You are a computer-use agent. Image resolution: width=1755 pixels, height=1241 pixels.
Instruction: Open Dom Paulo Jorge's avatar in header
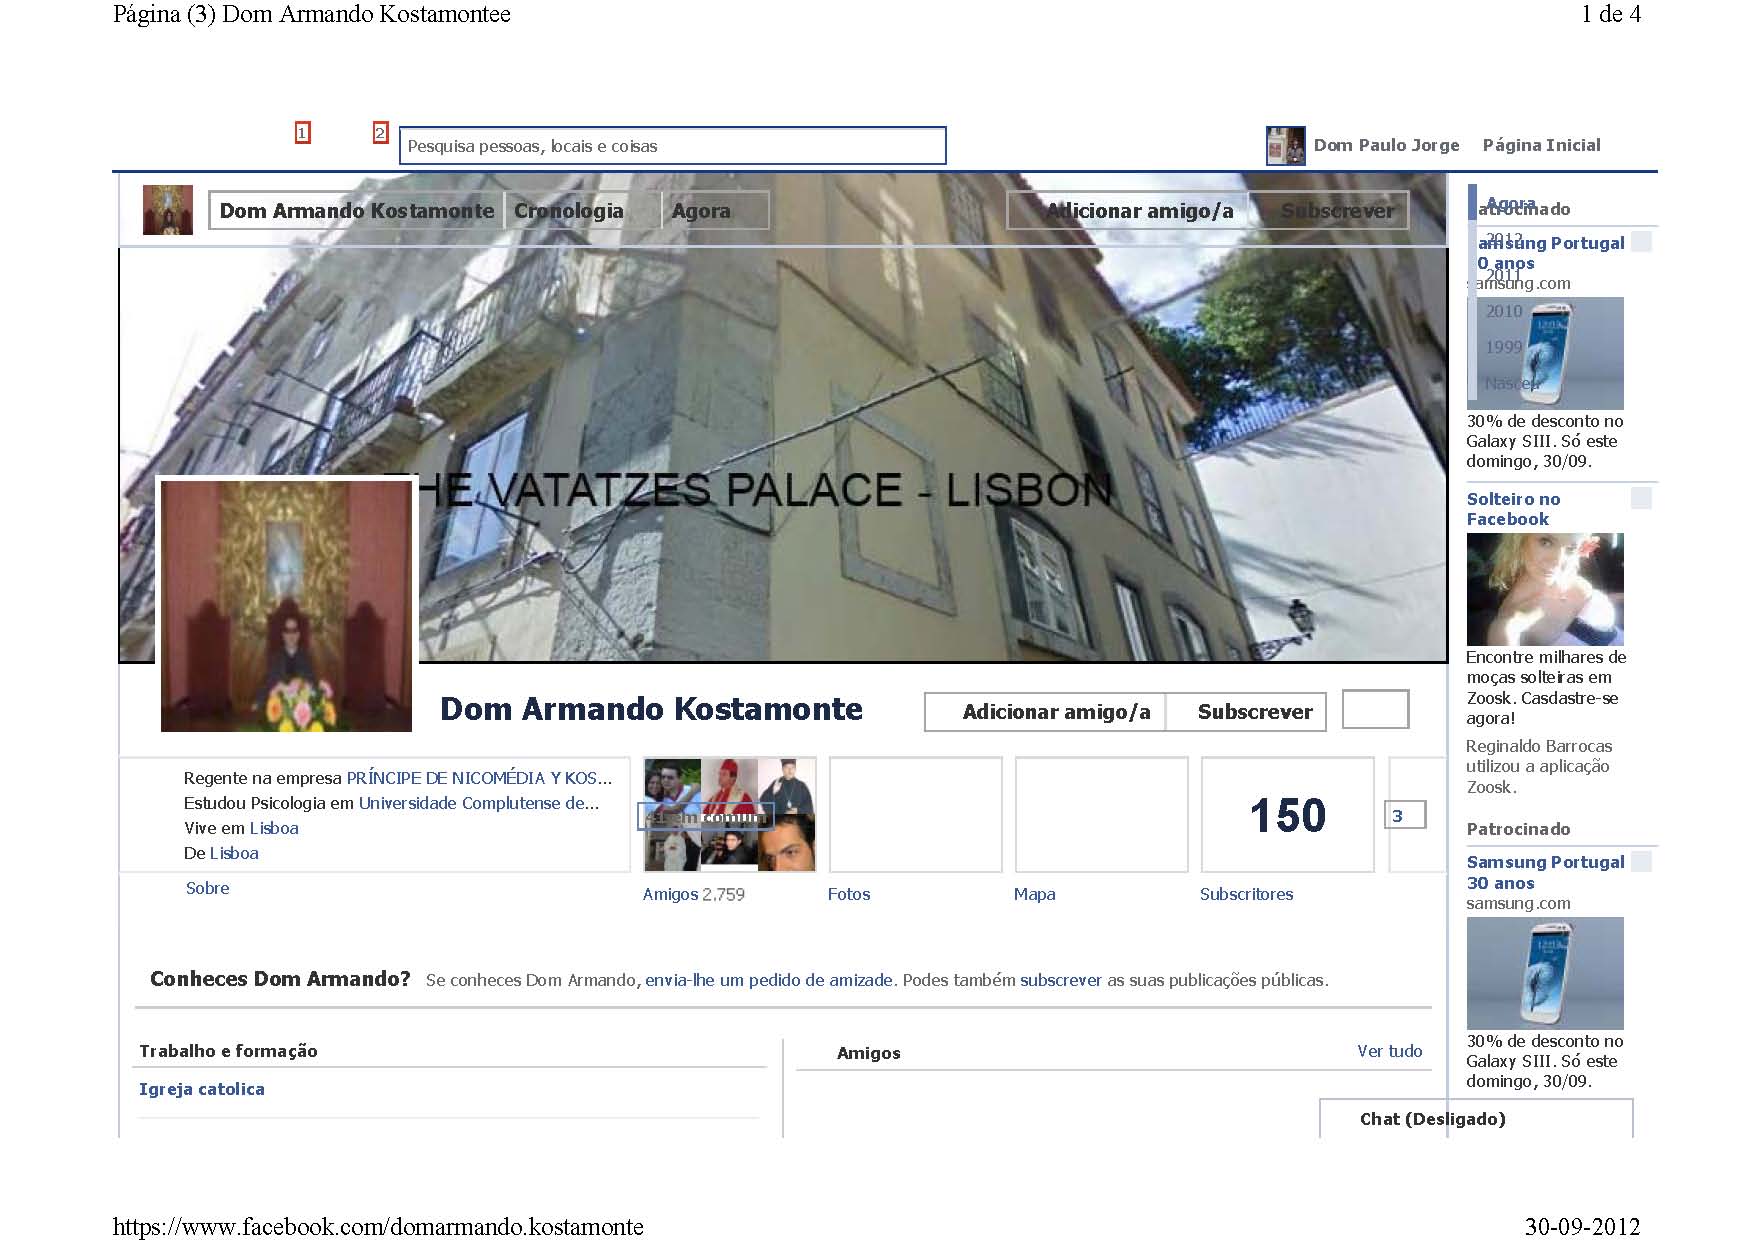click(x=1285, y=146)
